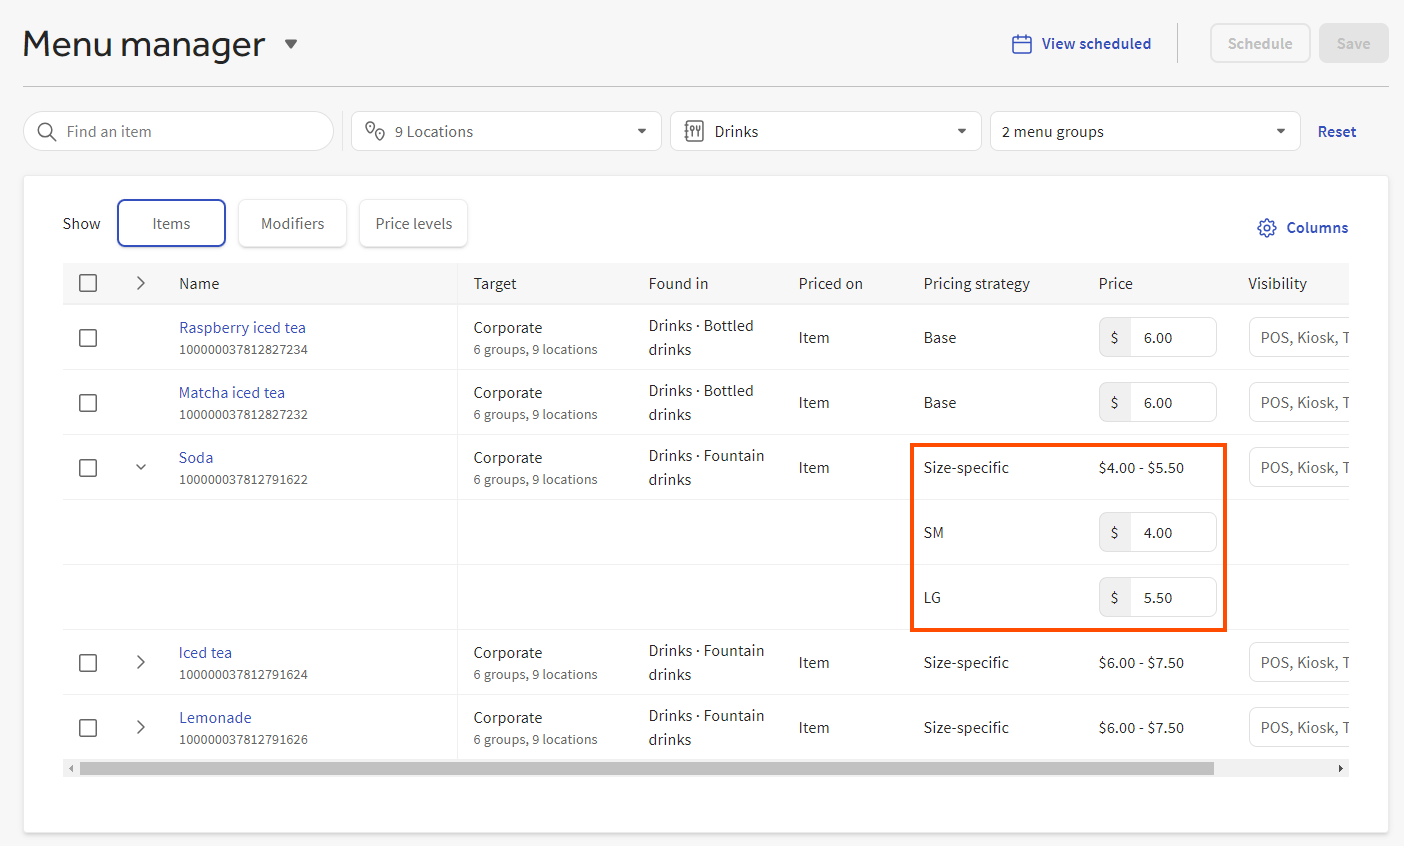Switch to the Items tab
This screenshot has width=1404, height=846.
click(171, 223)
